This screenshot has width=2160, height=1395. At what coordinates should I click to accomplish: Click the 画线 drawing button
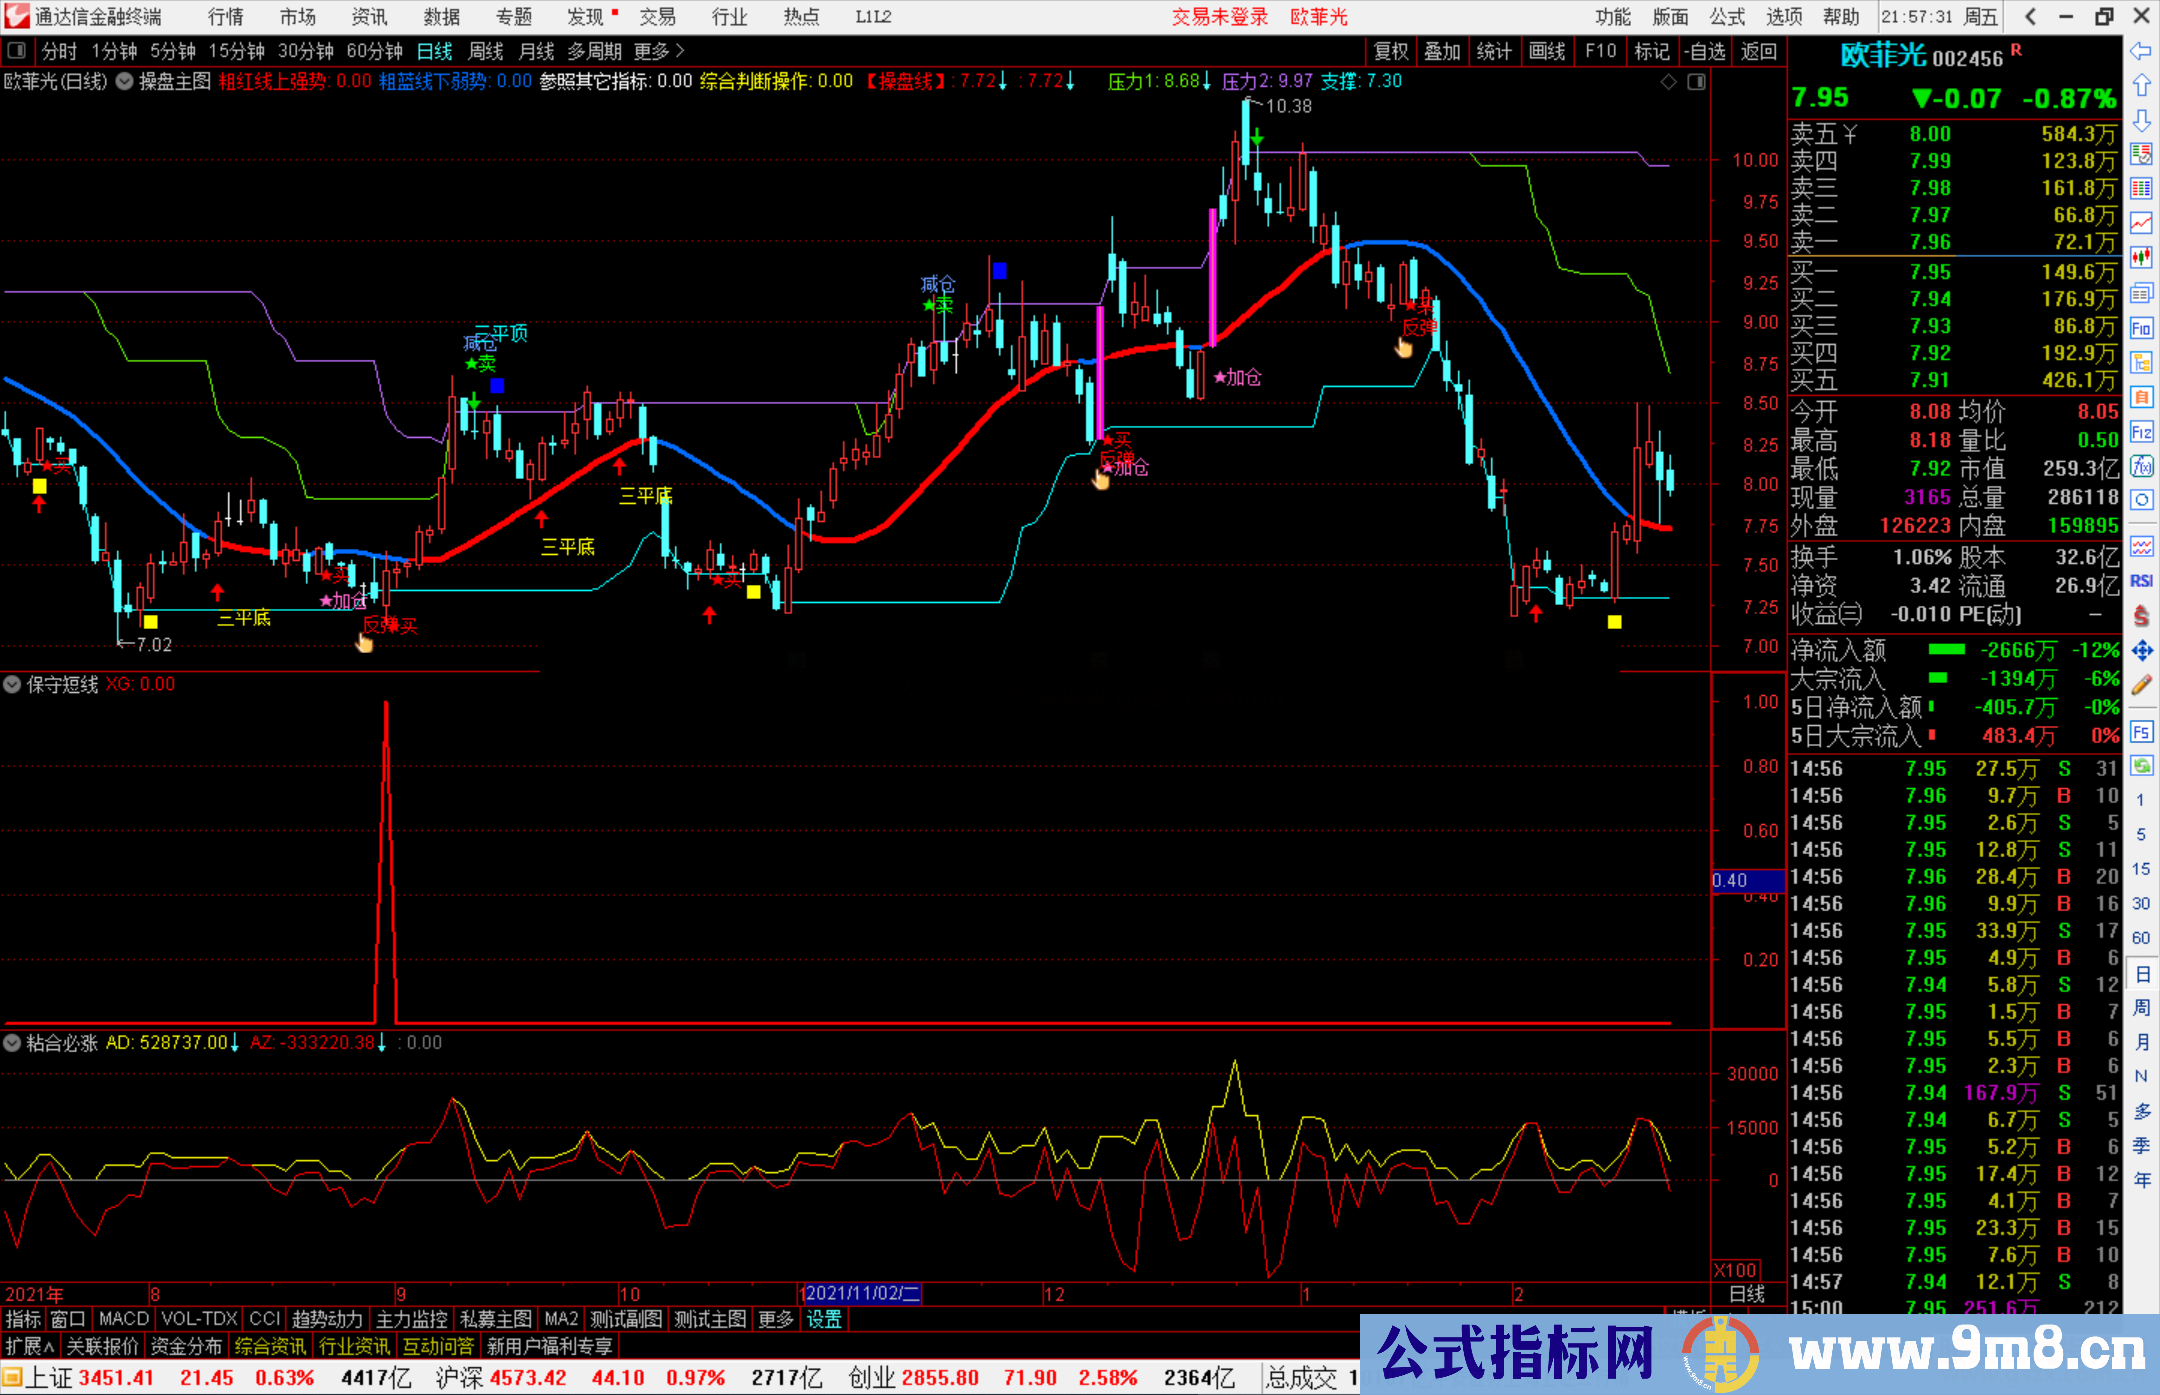[1547, 51]
